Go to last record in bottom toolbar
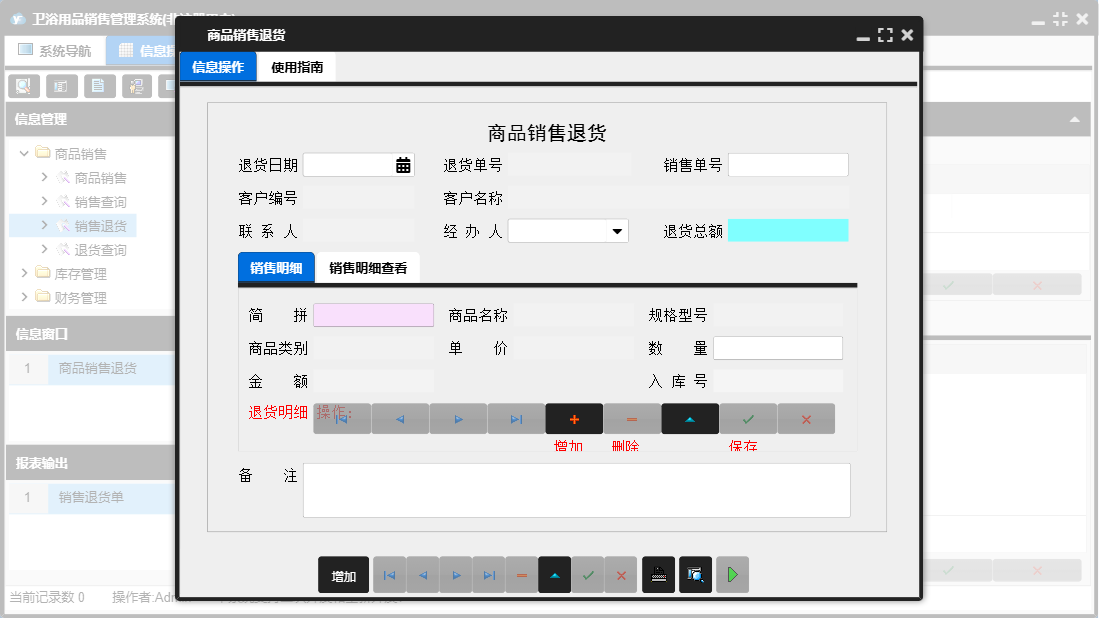Viewport: 1099px width, 618px height. (x=489, y=575)
